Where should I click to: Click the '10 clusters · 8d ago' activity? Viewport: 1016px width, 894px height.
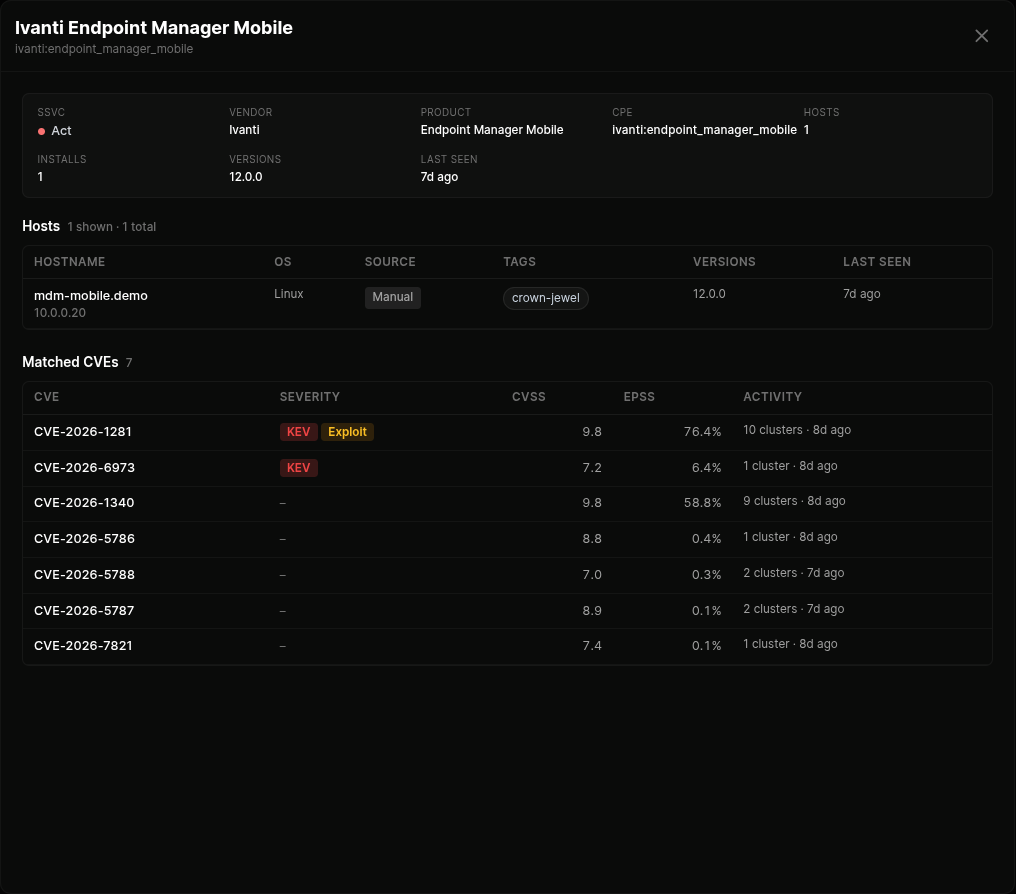pyautogui.click(x=797, y=430)
